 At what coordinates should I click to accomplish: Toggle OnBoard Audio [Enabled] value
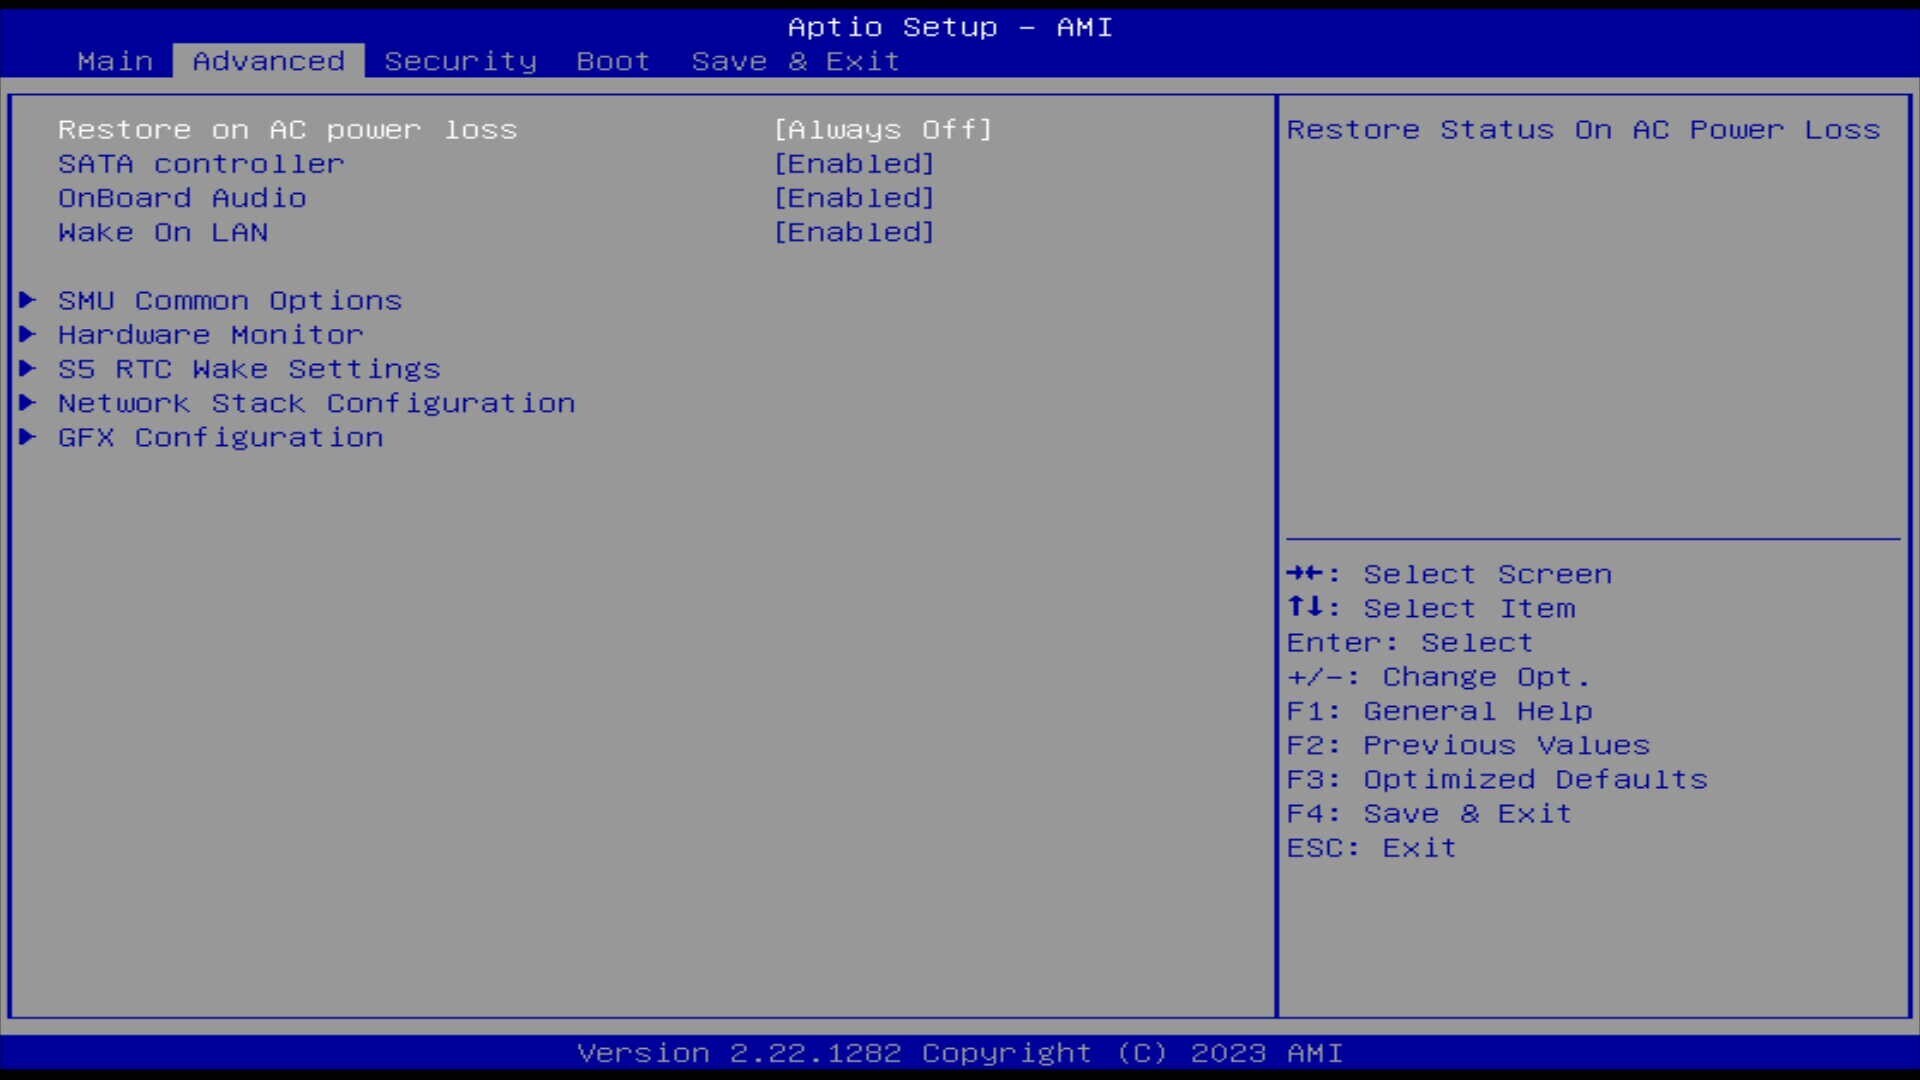[855, 198]
